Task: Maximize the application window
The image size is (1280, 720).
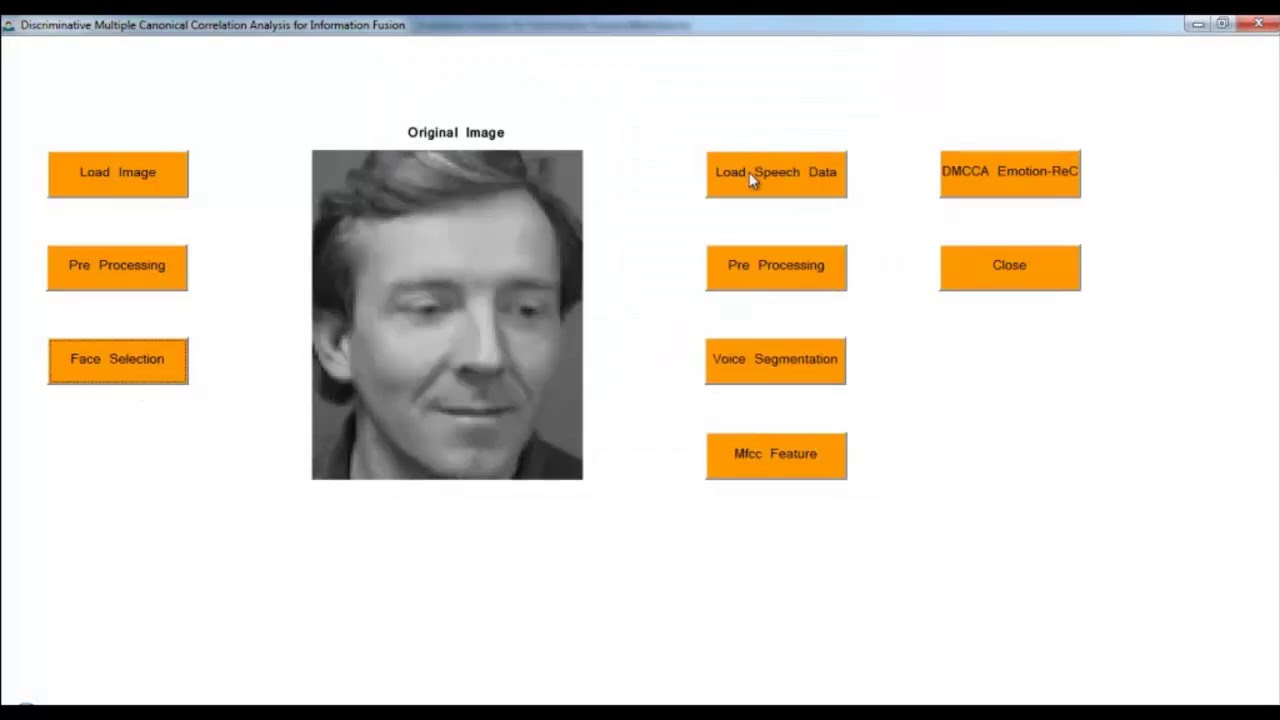Action: tap(1222, 24)
